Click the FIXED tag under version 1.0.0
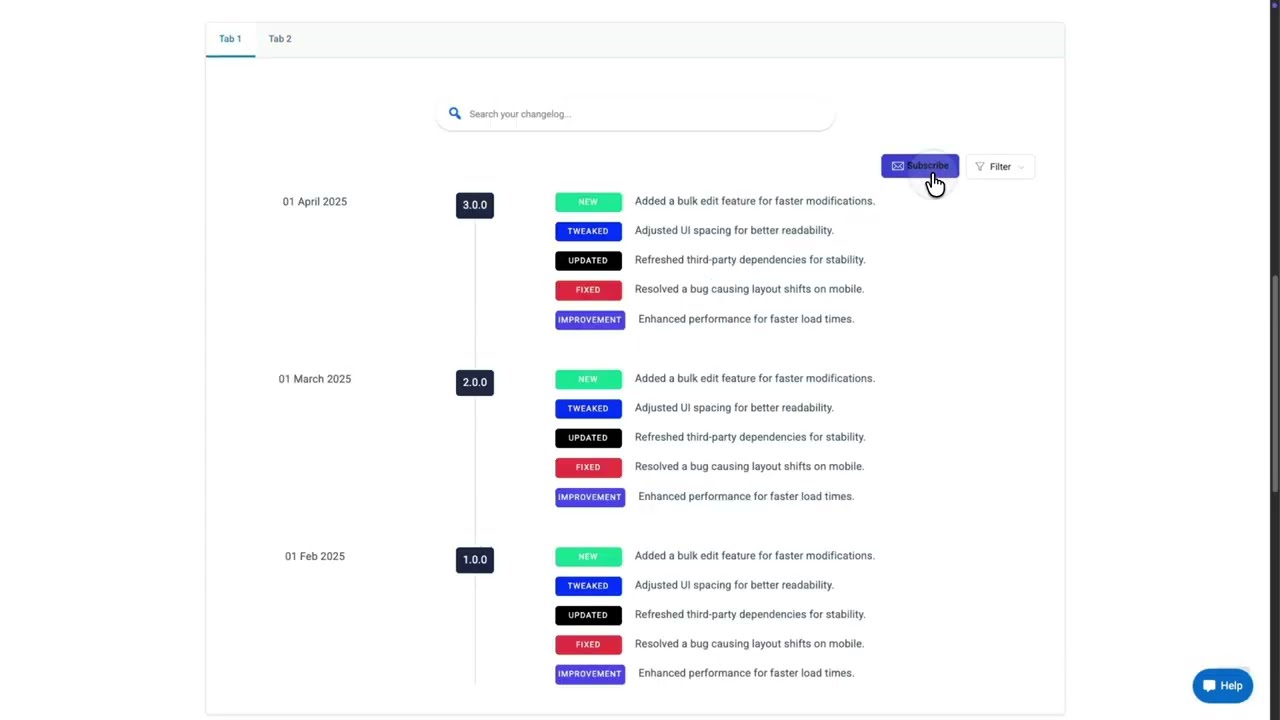The width and height of the screenshot is (1280, 720). tap(588, 644)
